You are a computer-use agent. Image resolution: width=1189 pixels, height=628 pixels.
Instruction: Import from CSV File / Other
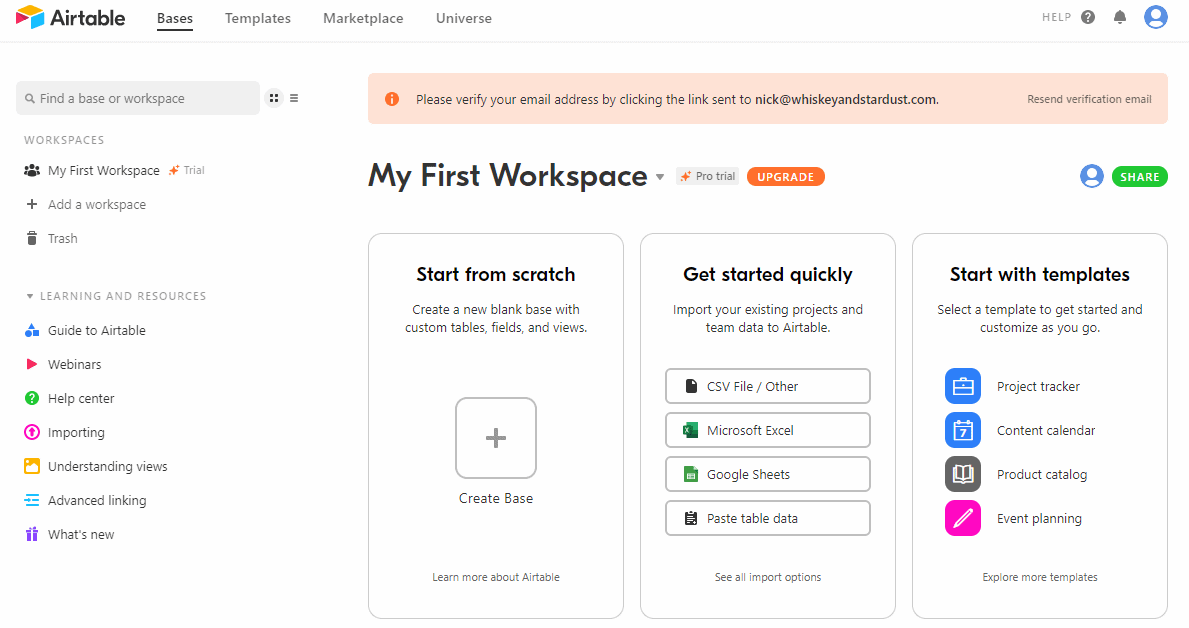click(768, 386)
